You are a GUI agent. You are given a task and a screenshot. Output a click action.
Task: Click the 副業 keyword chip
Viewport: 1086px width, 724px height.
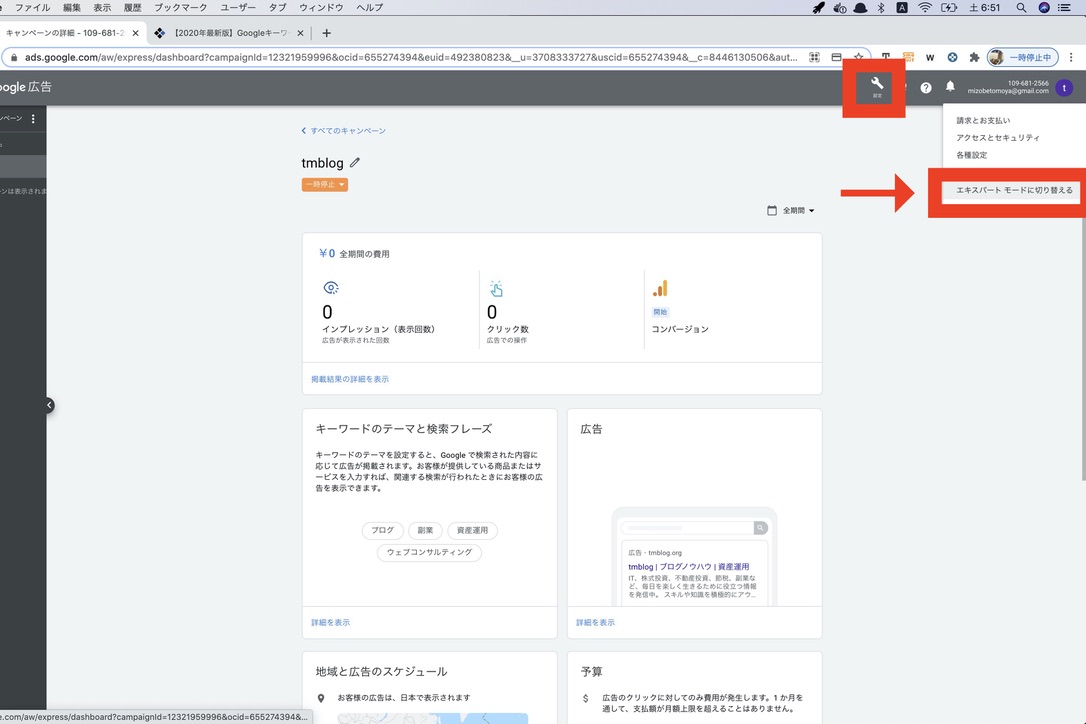[425, 530]
